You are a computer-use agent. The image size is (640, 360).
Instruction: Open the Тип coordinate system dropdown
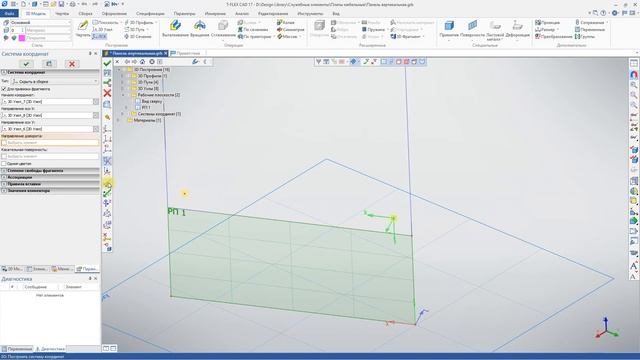click(x=54, y=81)
